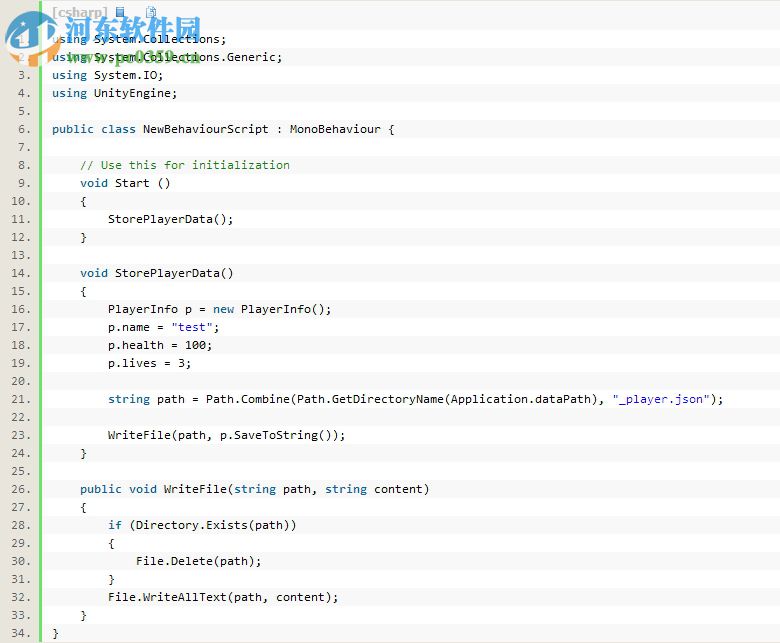Click the string literal "test" on line 17
Viewport: 780px width, 643px height.
pos(192,327)
